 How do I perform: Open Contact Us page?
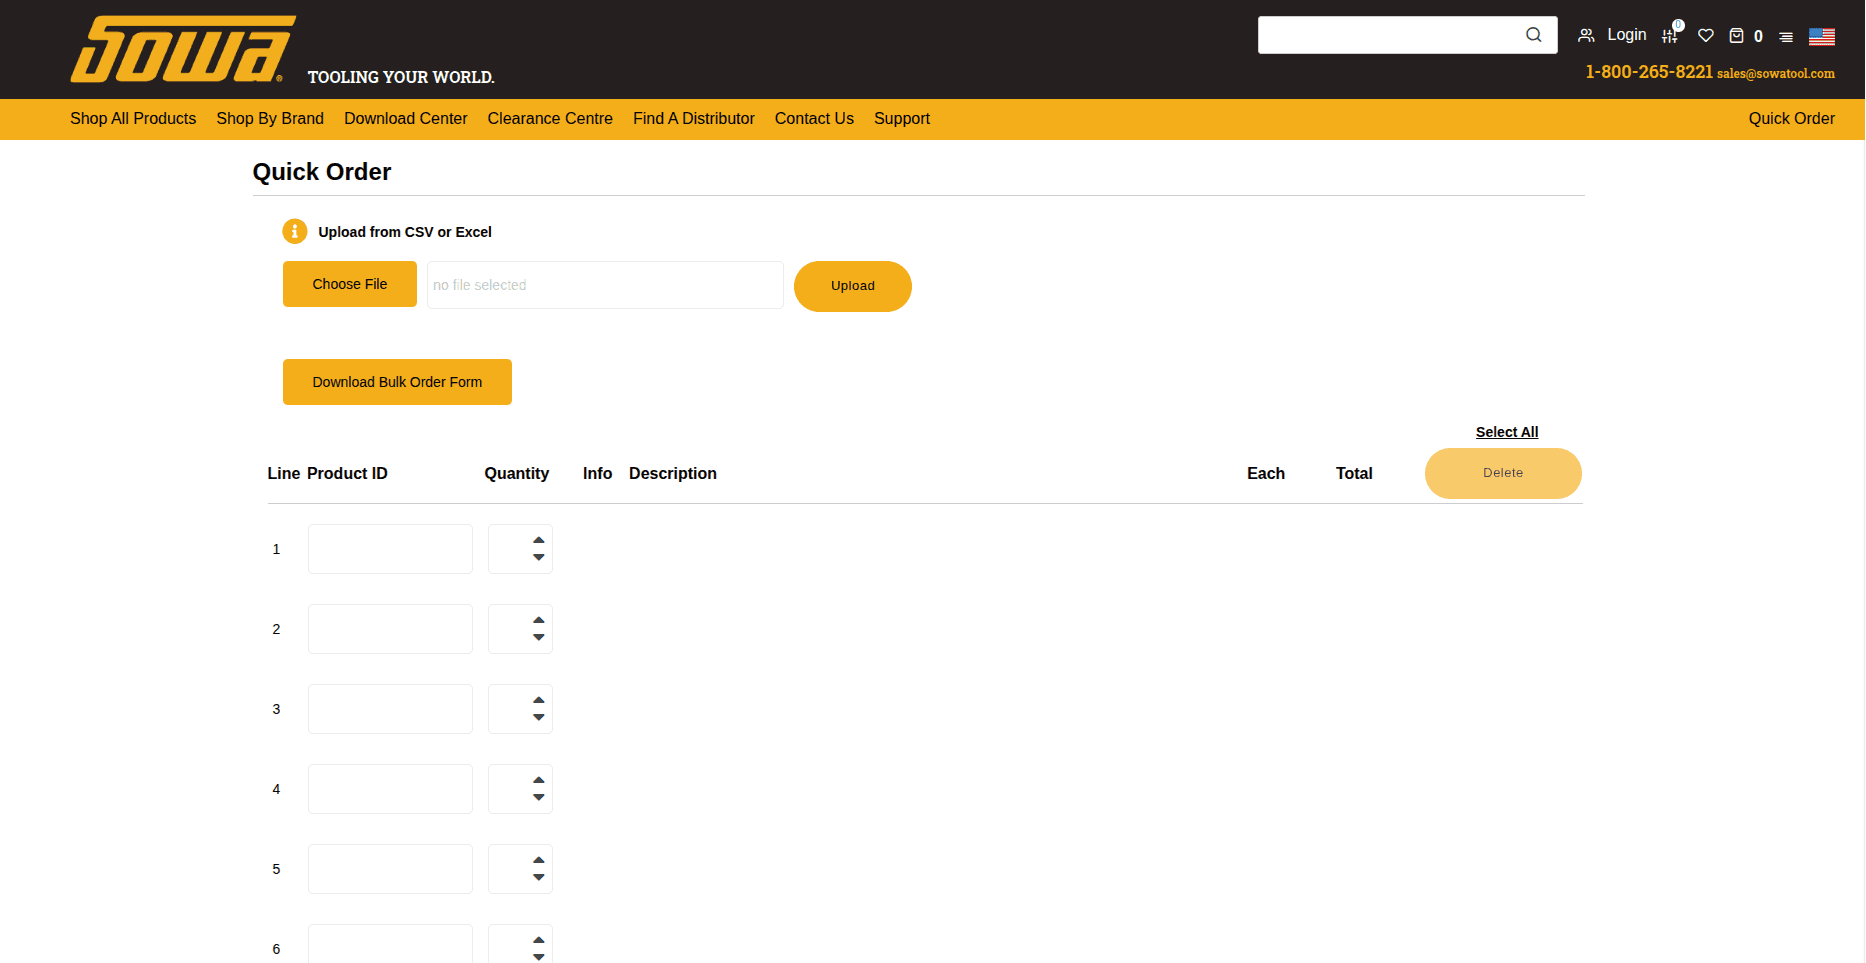pos(814,118)
